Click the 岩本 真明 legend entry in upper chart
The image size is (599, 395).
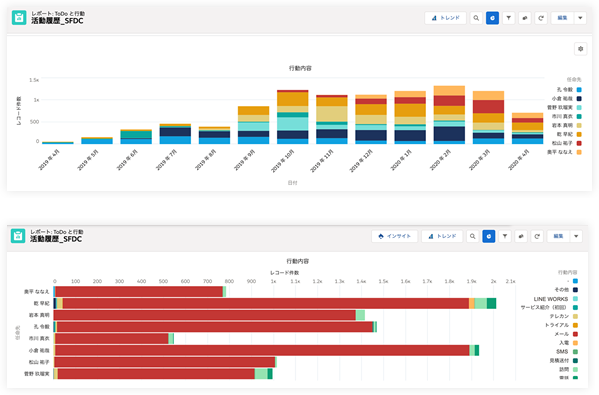point(567,125)
